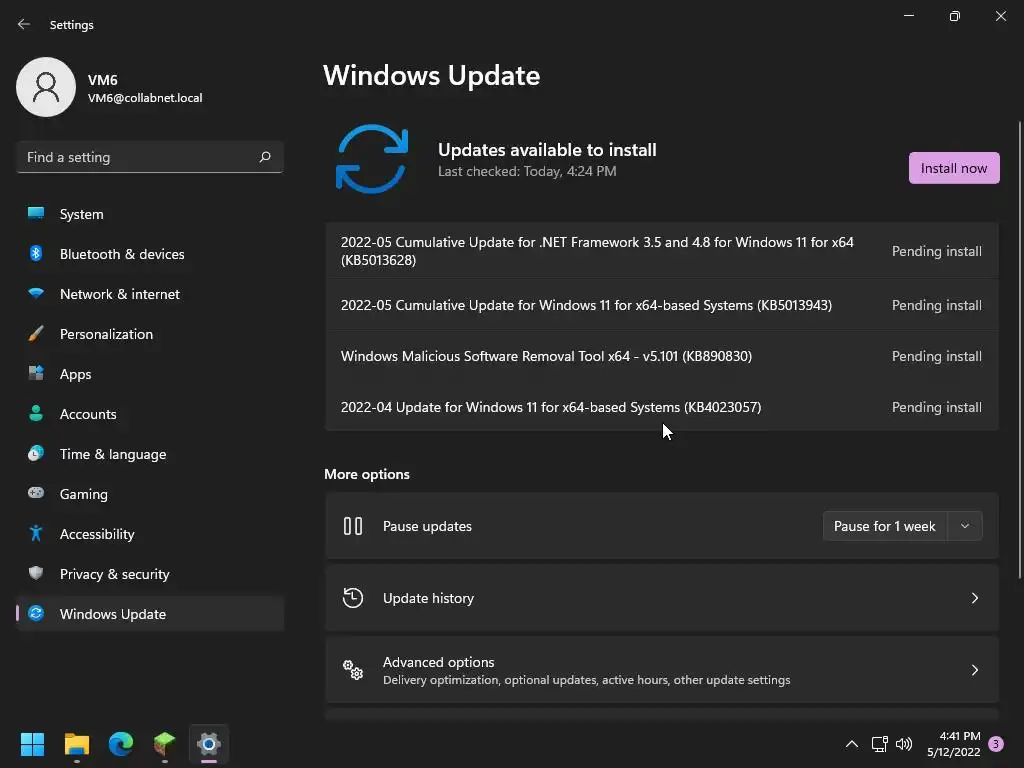Click Pending install status for KB5013943
The image size is (1024, 768).
click(936, 305)
